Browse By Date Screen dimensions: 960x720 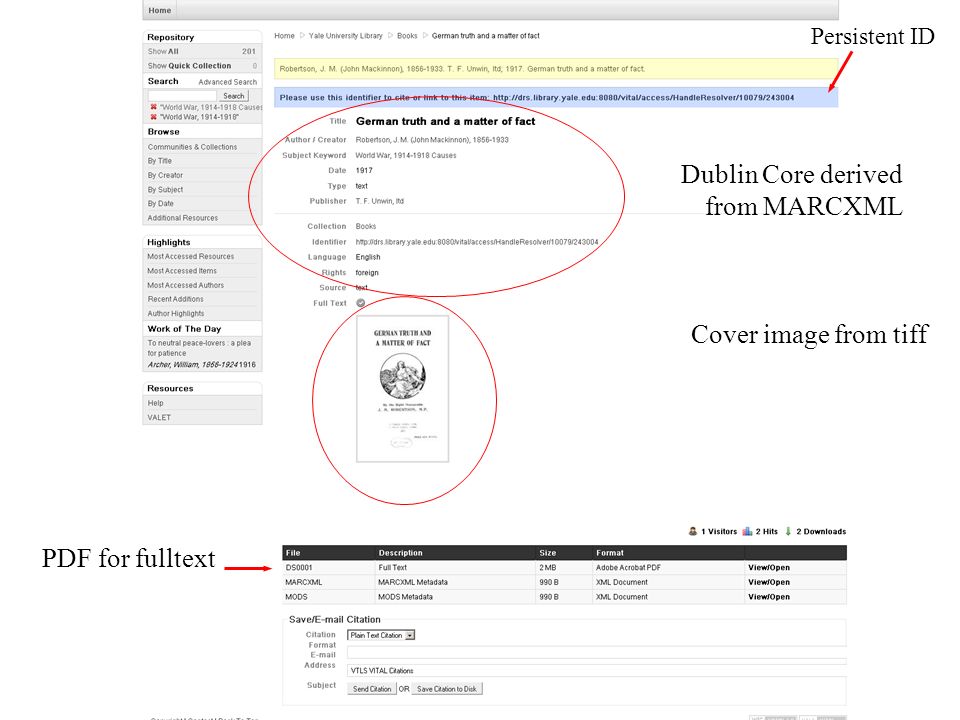160,204
